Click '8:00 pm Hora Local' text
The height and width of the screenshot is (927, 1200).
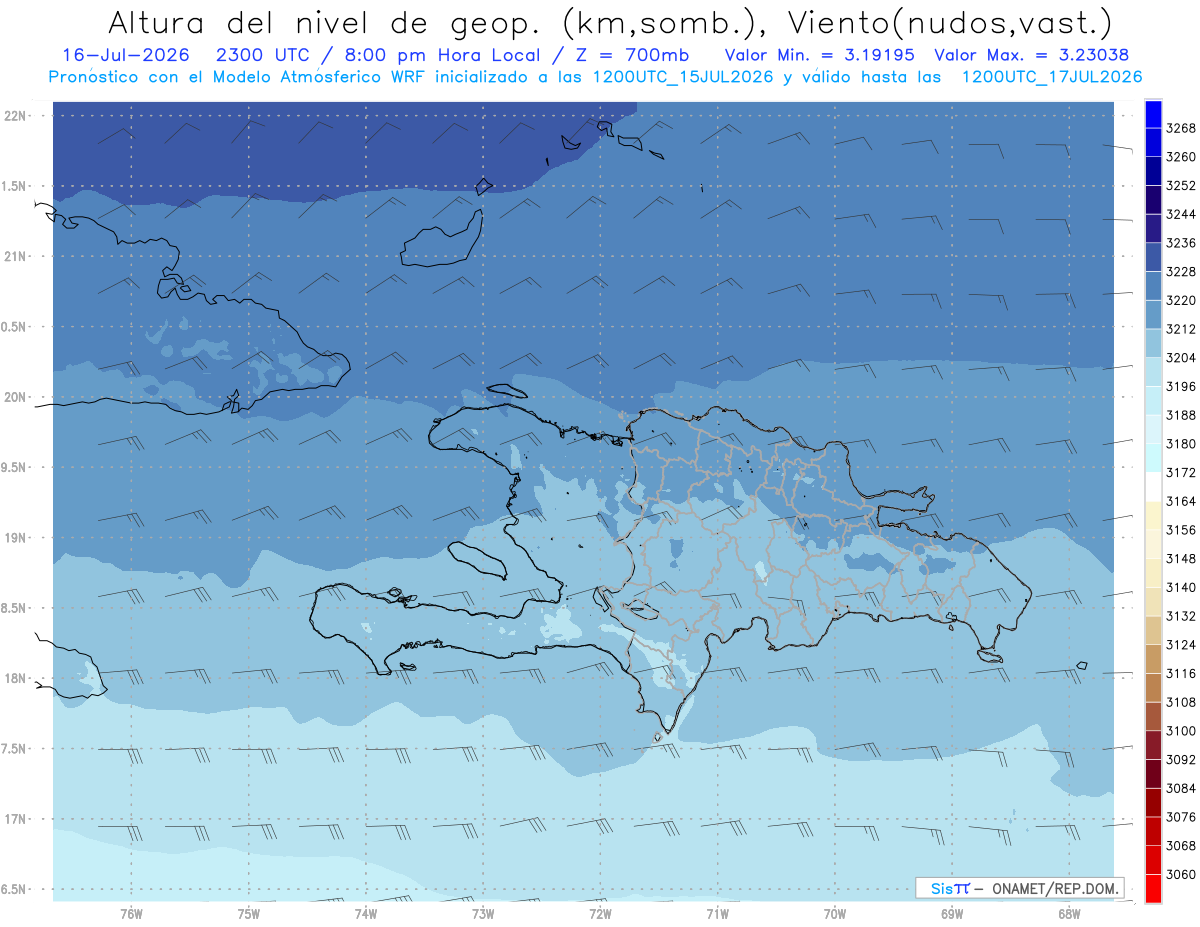point(447,55)
